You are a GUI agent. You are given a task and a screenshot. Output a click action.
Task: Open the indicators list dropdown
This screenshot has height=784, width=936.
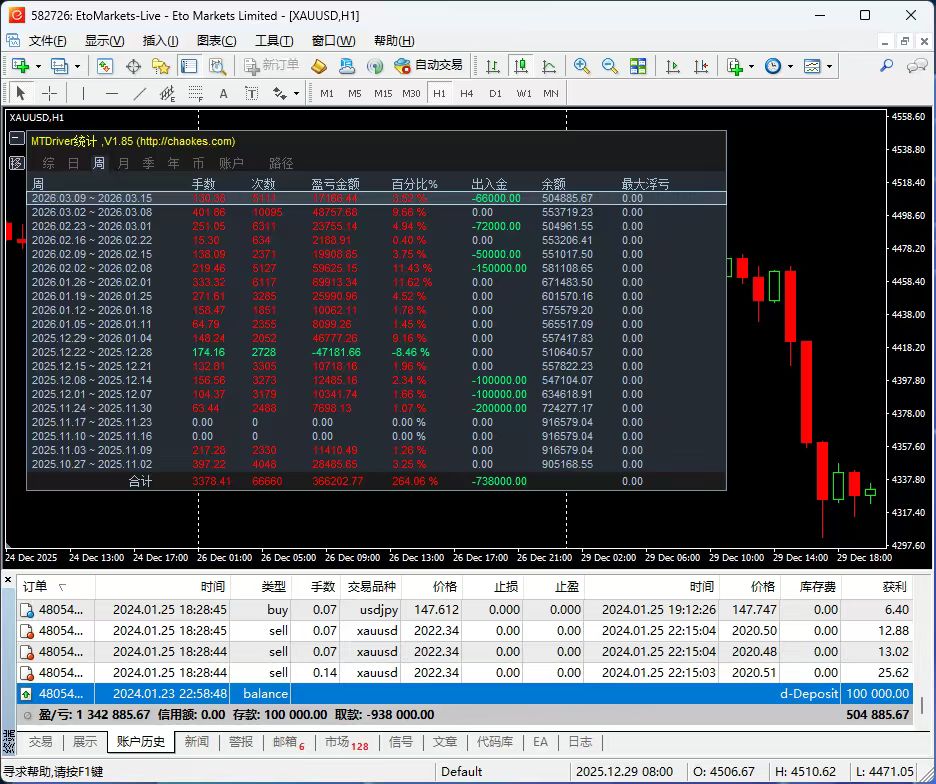(x=751, y=66)
